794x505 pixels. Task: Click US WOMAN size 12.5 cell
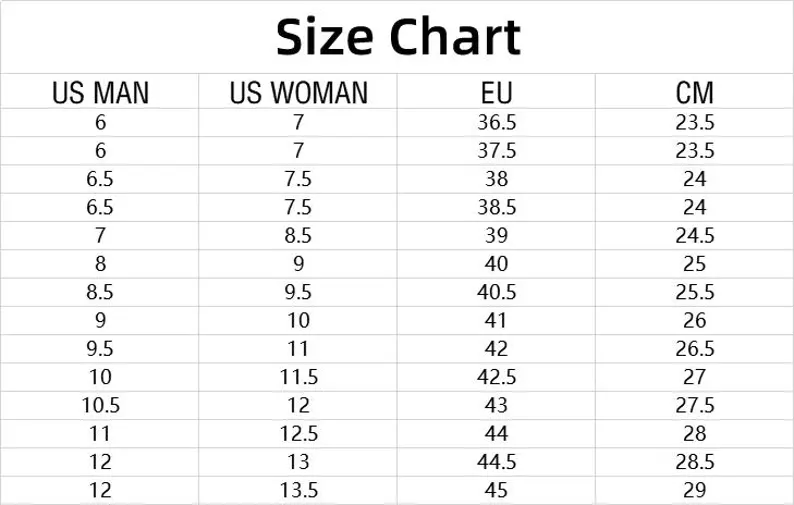tap(298, 434)
